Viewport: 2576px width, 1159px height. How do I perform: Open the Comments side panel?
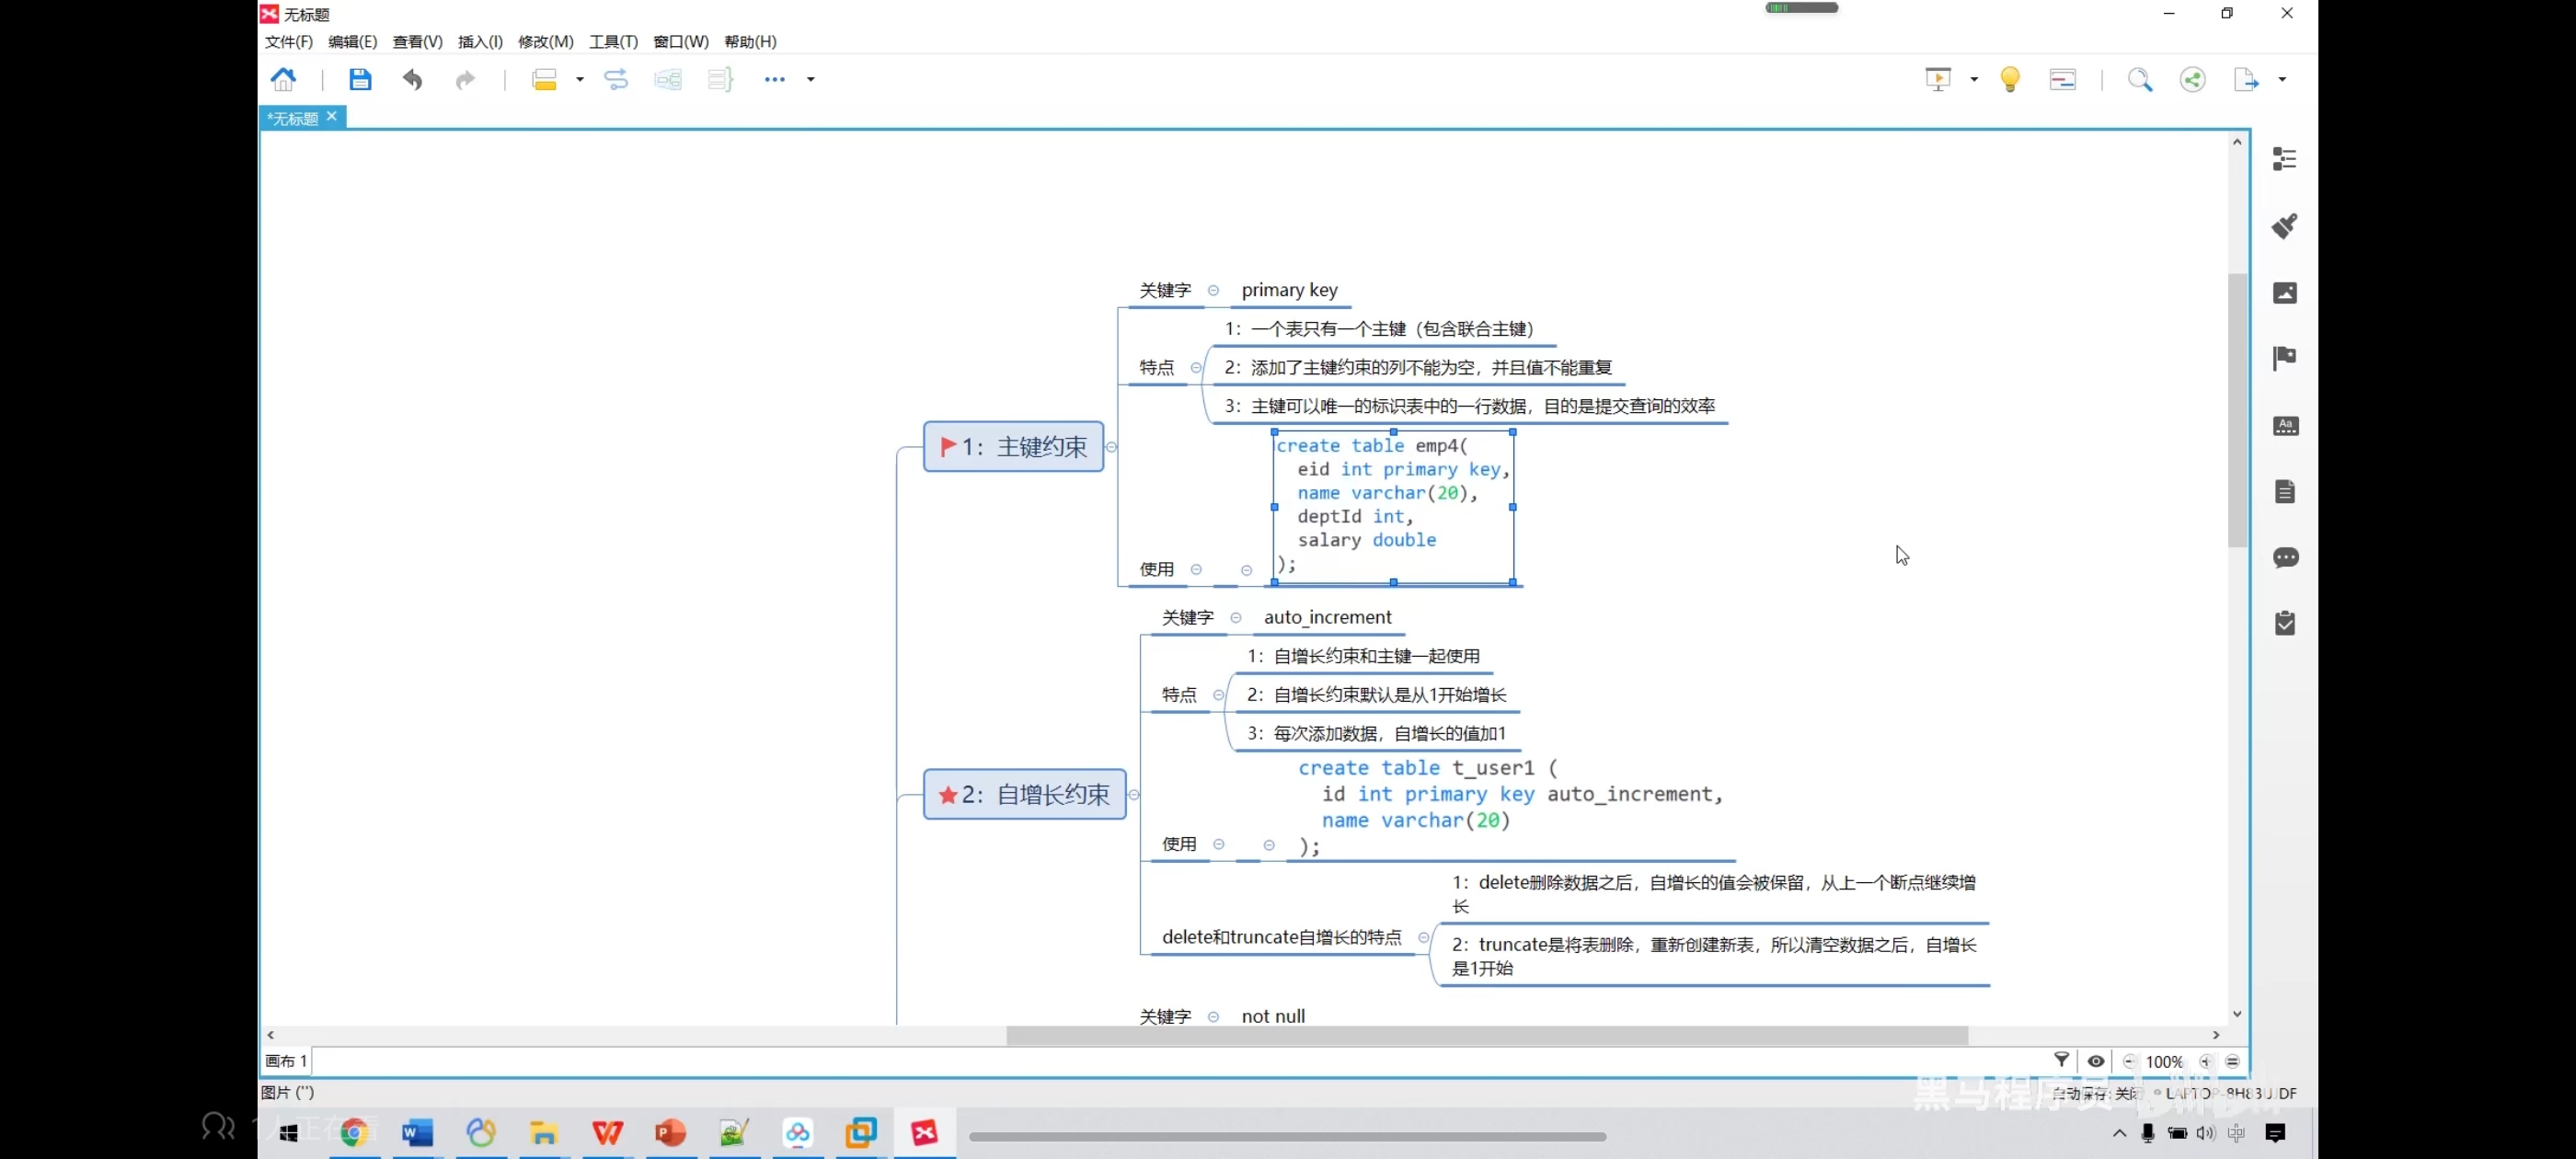click(2285, 557)
